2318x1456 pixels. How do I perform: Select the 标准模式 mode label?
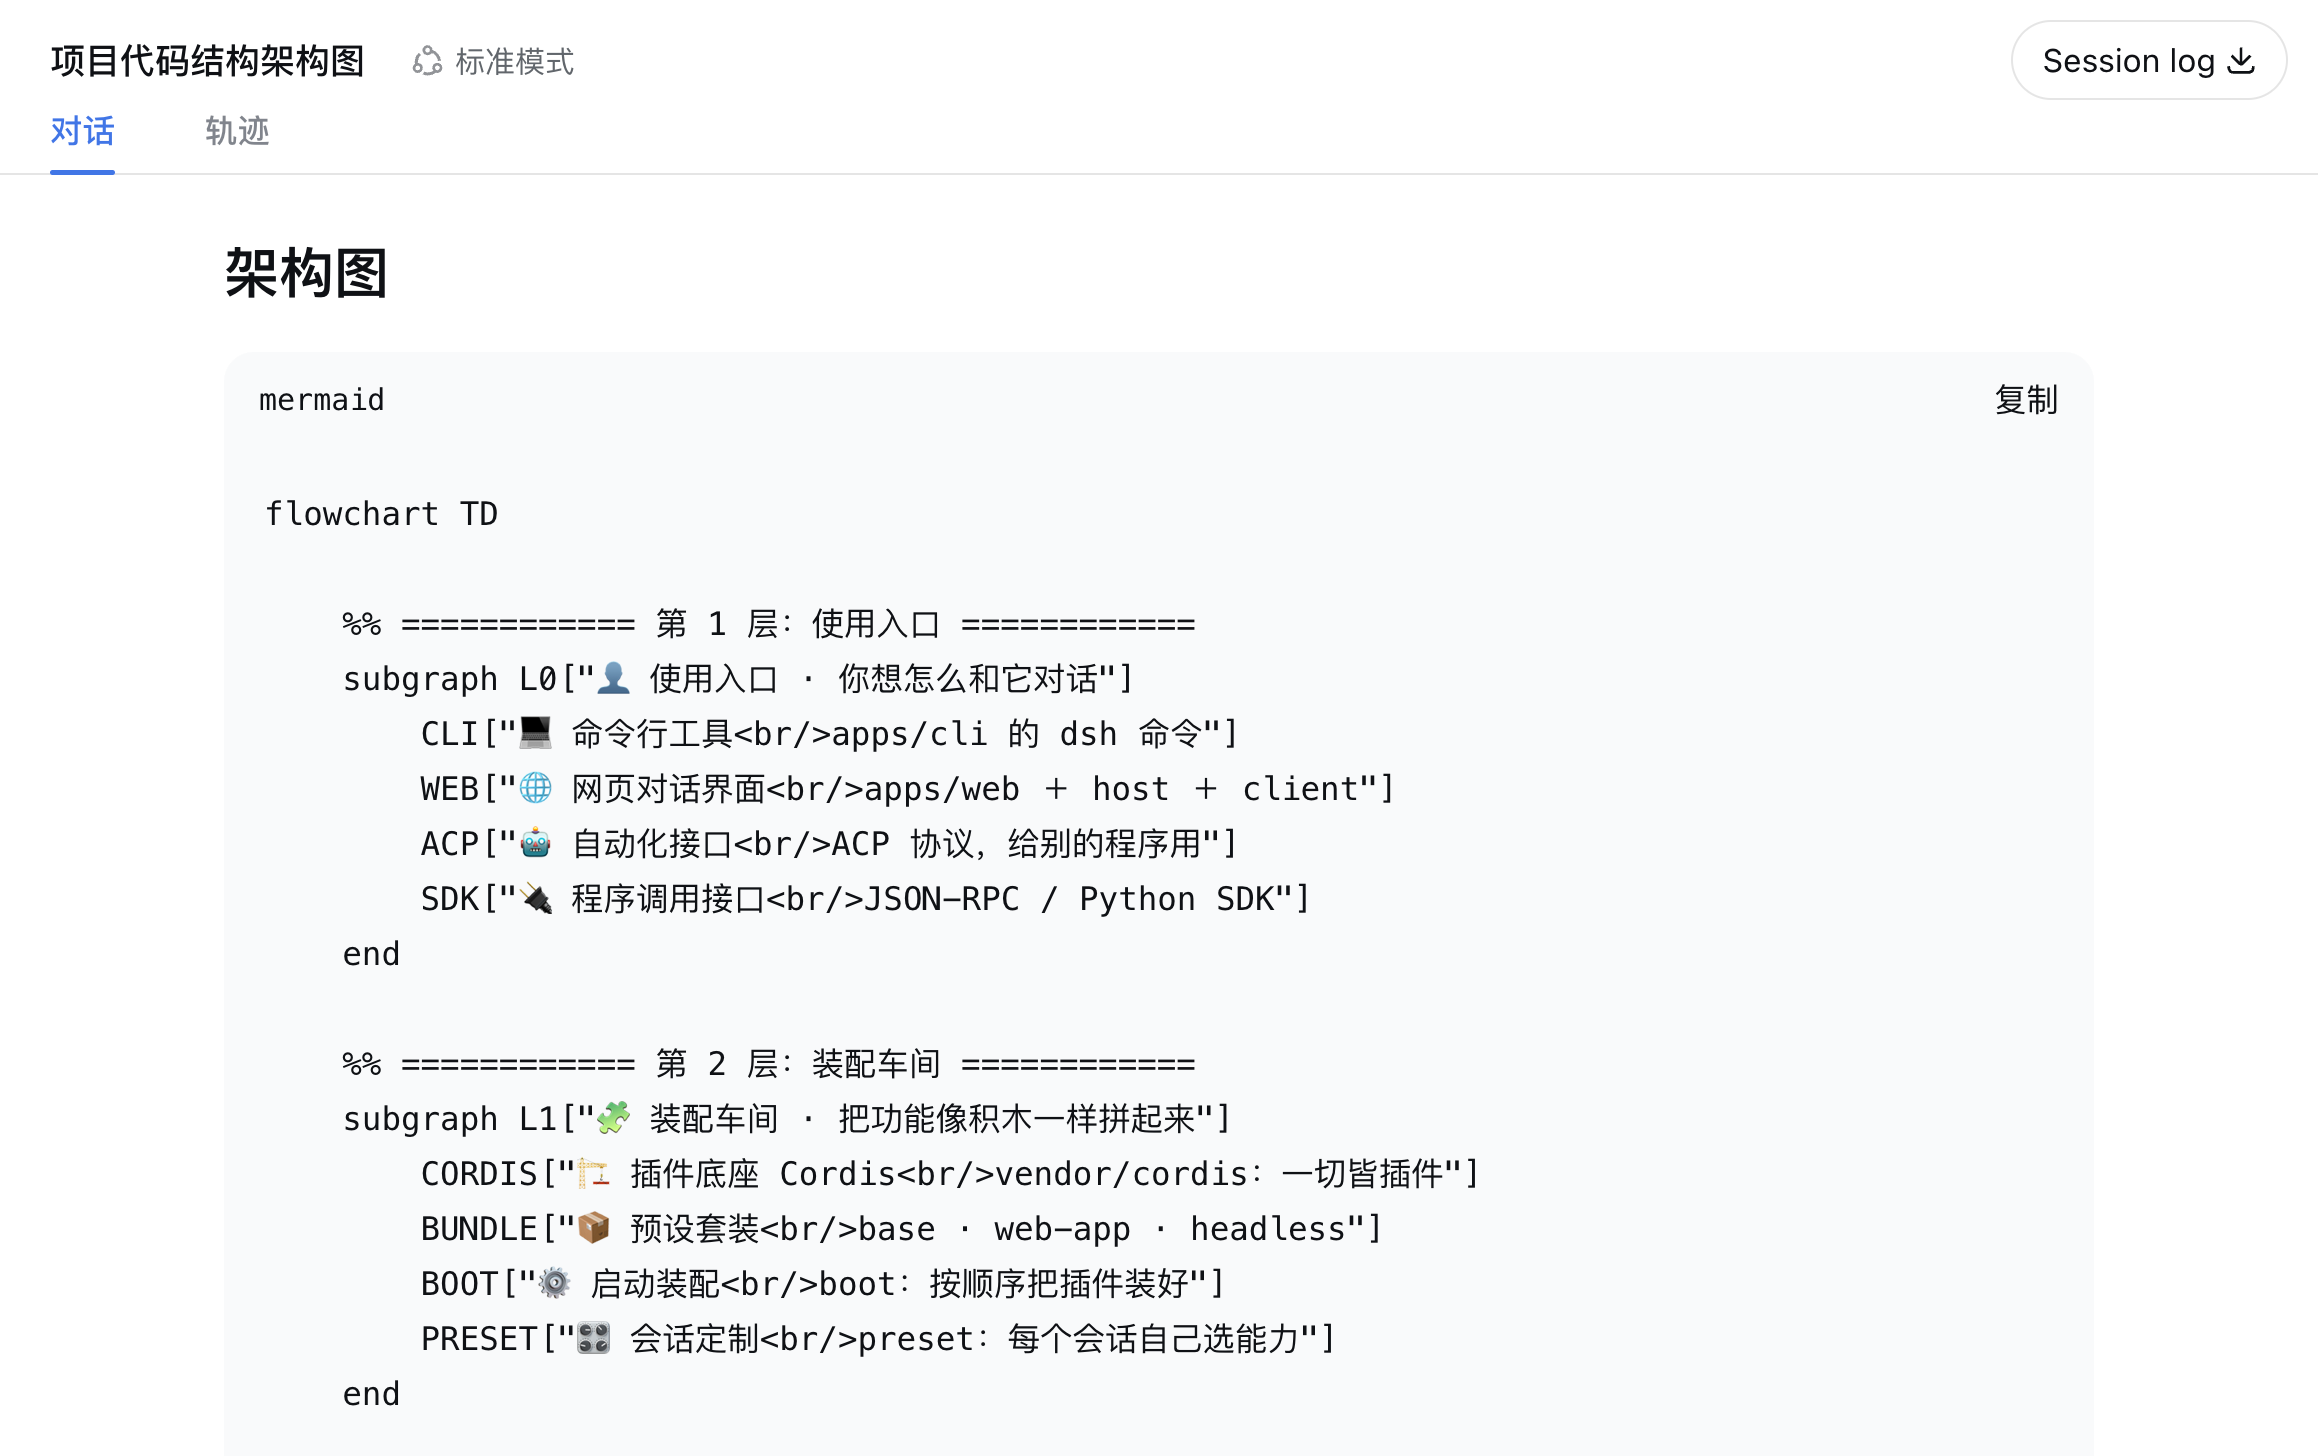point(515,62)
